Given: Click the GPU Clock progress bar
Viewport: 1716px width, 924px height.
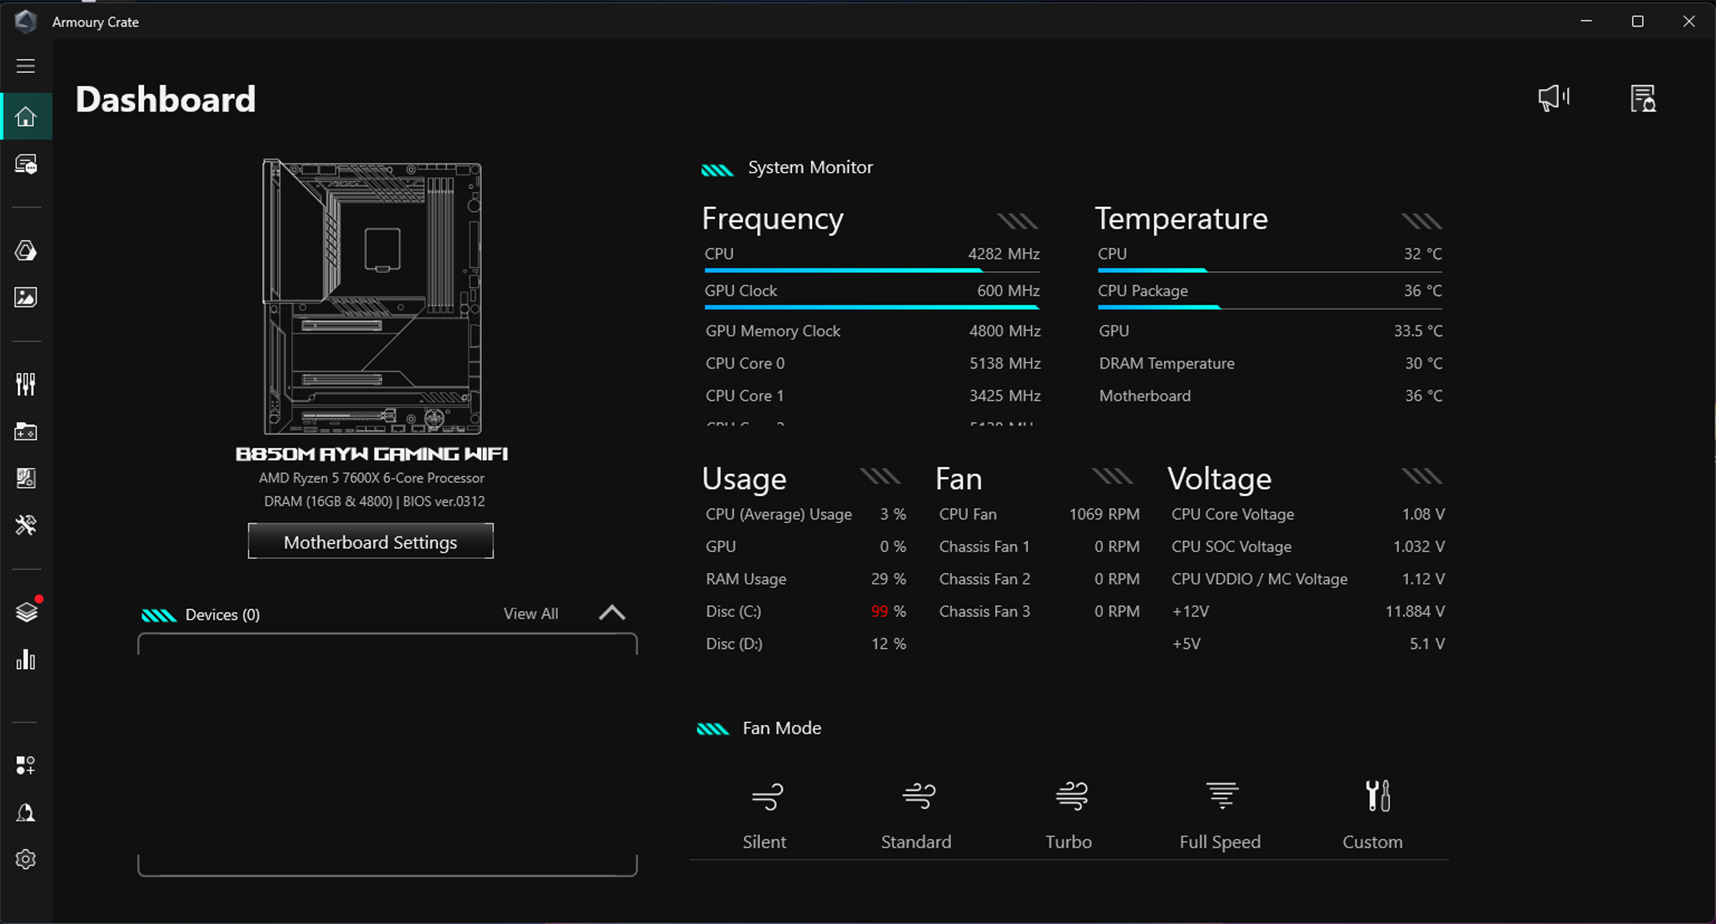Looking at the screenshot, I should [x=872, y=307].
